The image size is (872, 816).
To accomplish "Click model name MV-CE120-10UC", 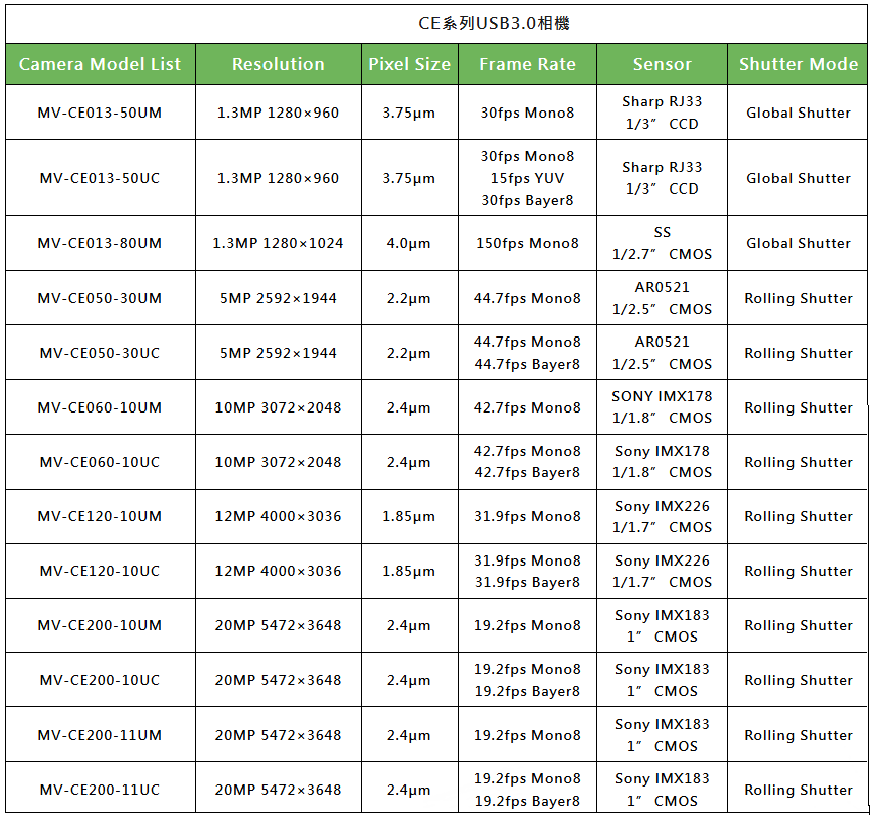I will point(100,571).
